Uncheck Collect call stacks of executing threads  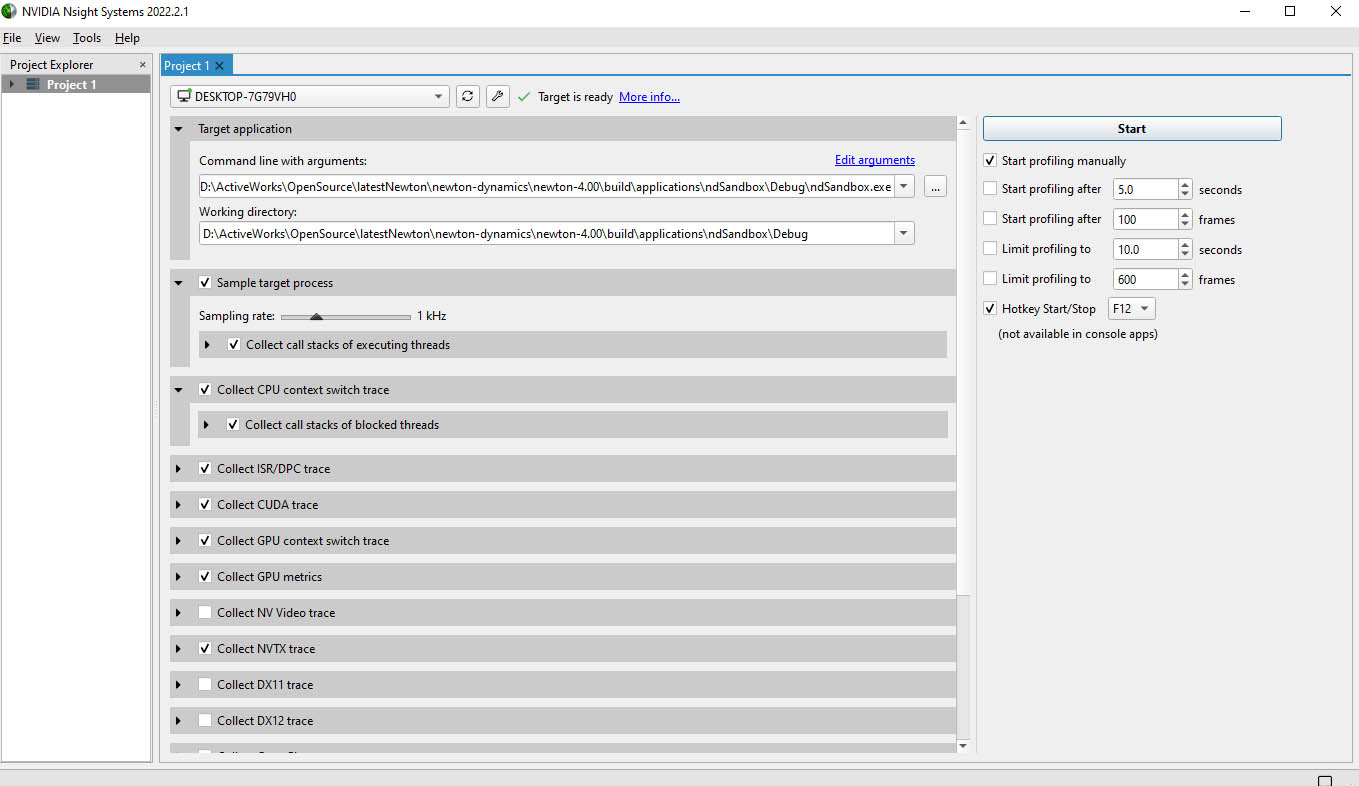click(x=234, y=345)
